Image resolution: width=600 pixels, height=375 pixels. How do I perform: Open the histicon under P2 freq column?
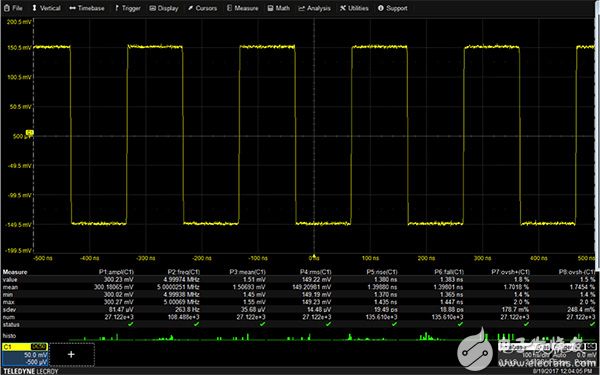pyautogui.click(x=168, y=337)
